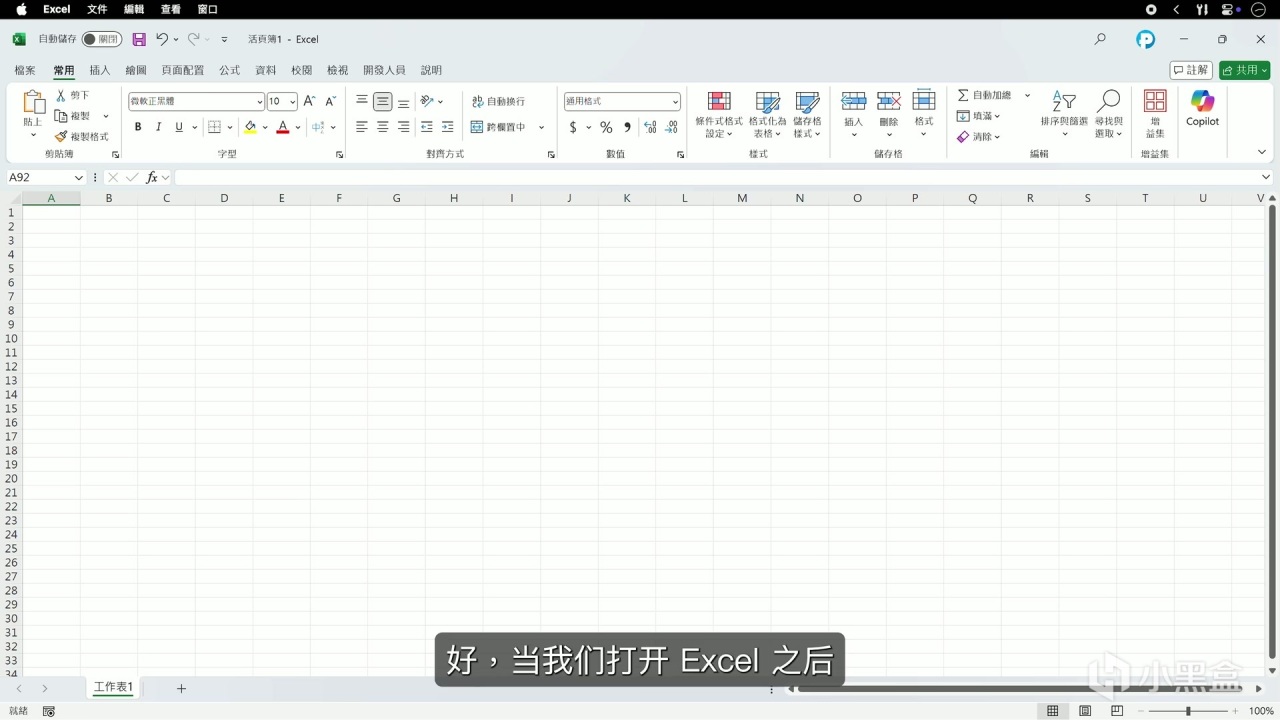Screen dimensions: 1280x720
Task: Expand the Name Box dropdown arrow
Action: [x=79, y=177]
